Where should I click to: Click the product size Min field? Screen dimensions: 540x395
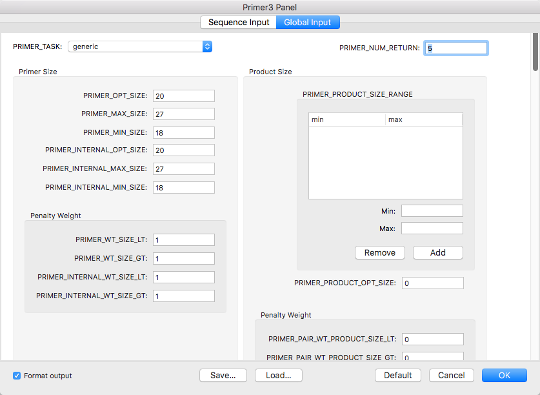432,211
